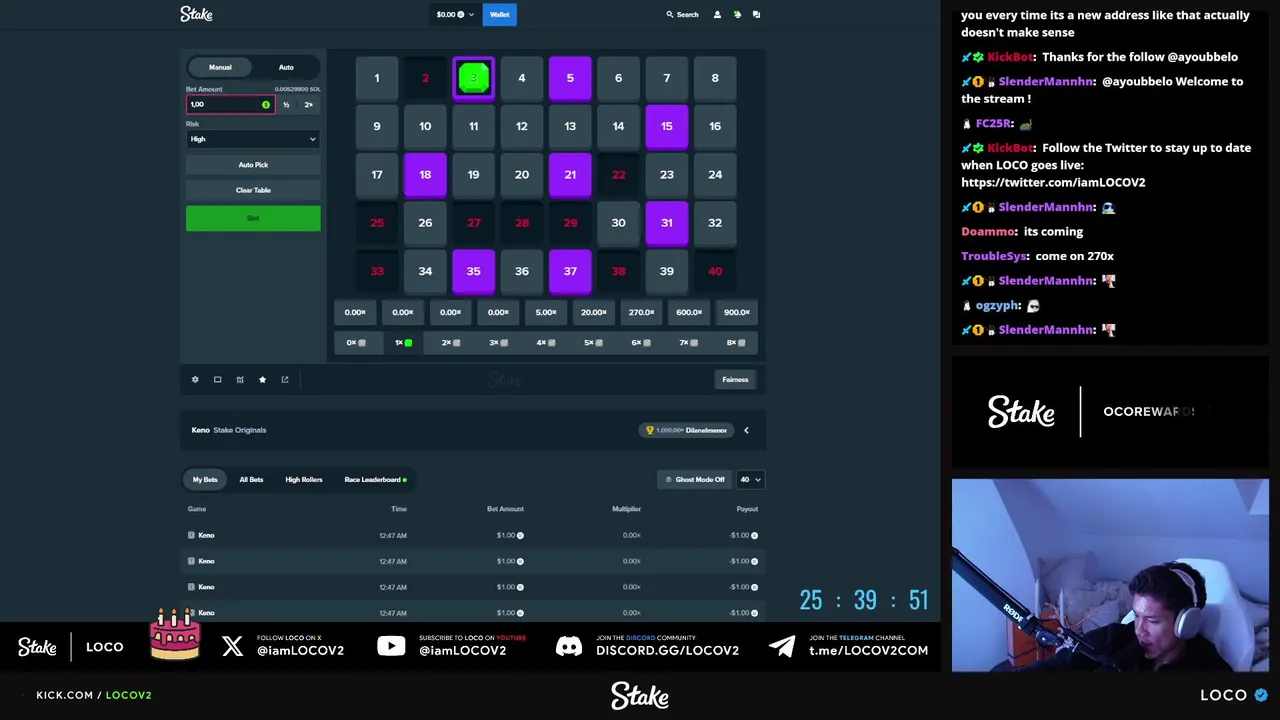Image resolution: width=1280 pixels, height=720 pixels.
Task: Open the Risk High dropdown
Action: [253, 140]
